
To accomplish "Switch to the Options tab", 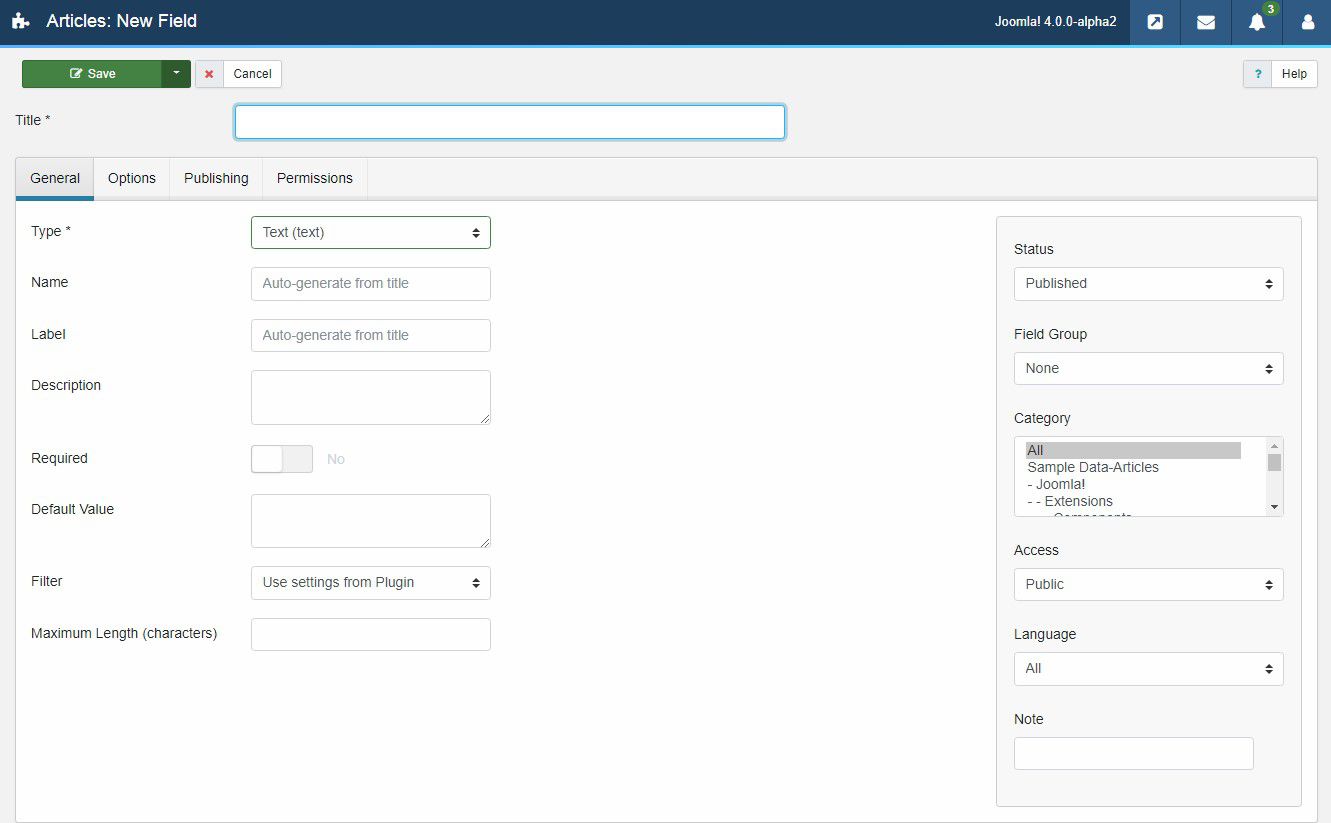I will (132, 178).
